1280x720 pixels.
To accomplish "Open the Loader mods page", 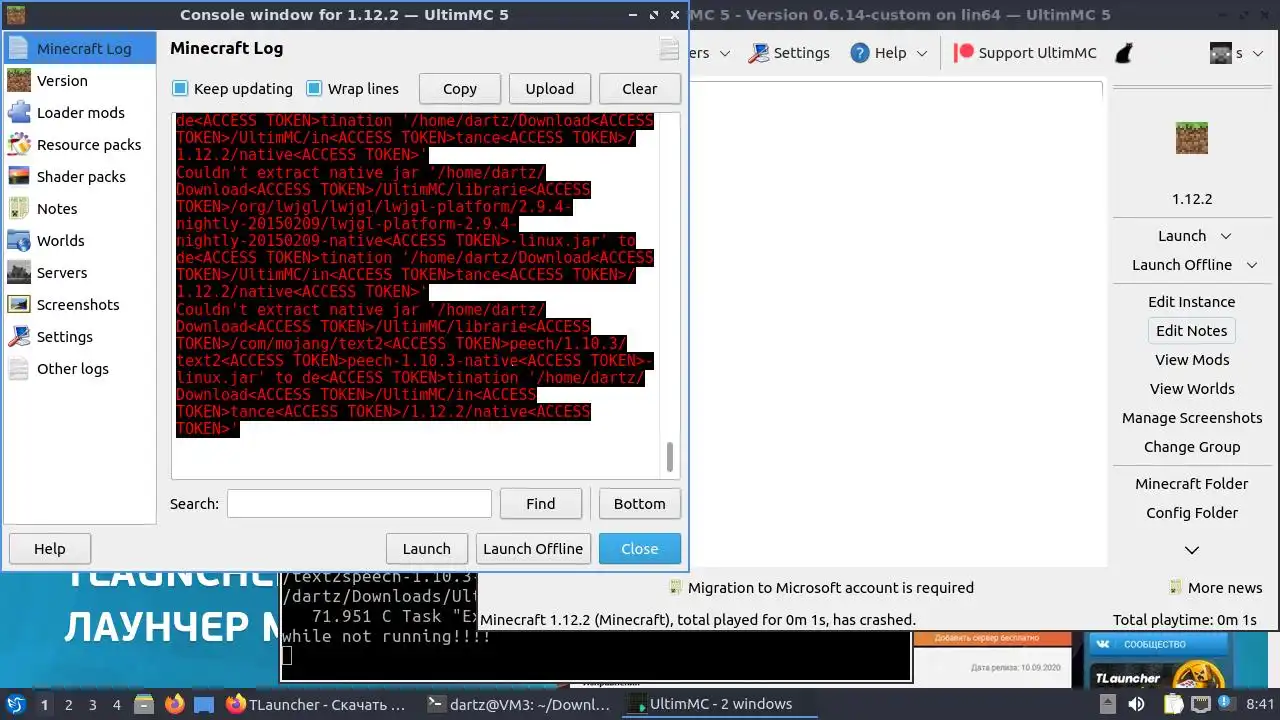I will point(79,112).
